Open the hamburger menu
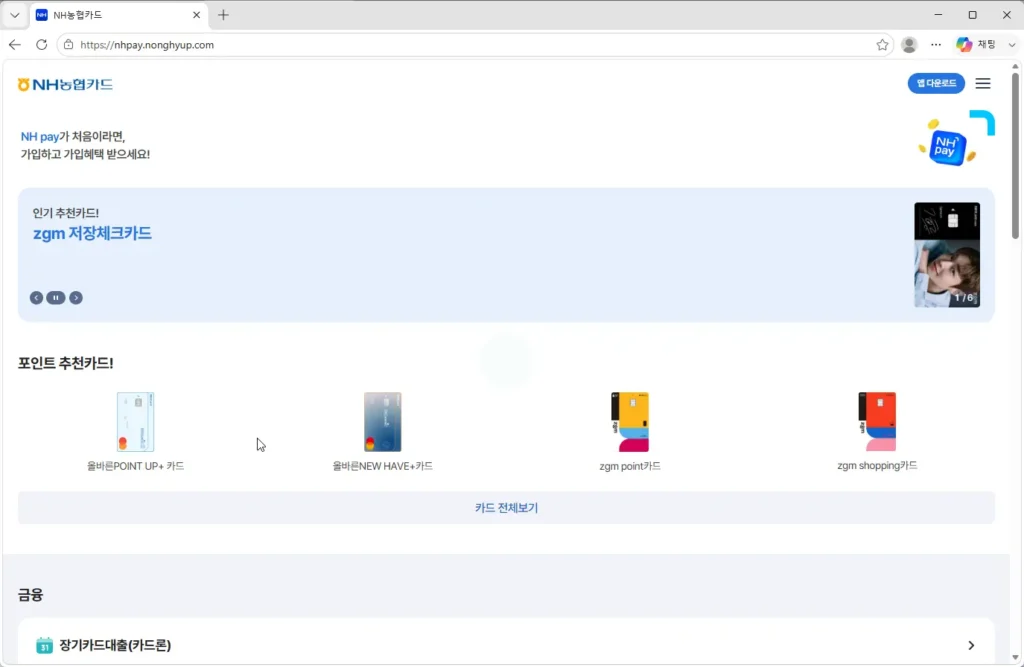Screen dimensions: 1024x667 [x=983, y=84]
